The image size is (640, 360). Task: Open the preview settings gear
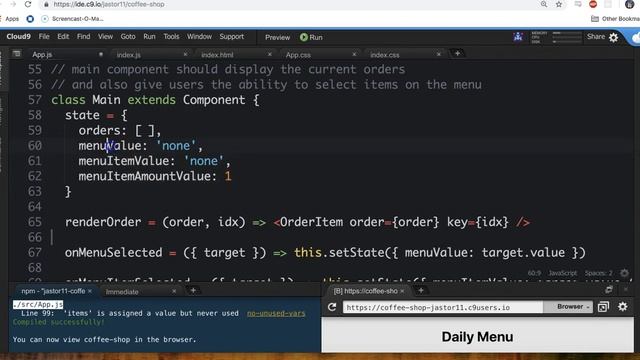(622, 307)
